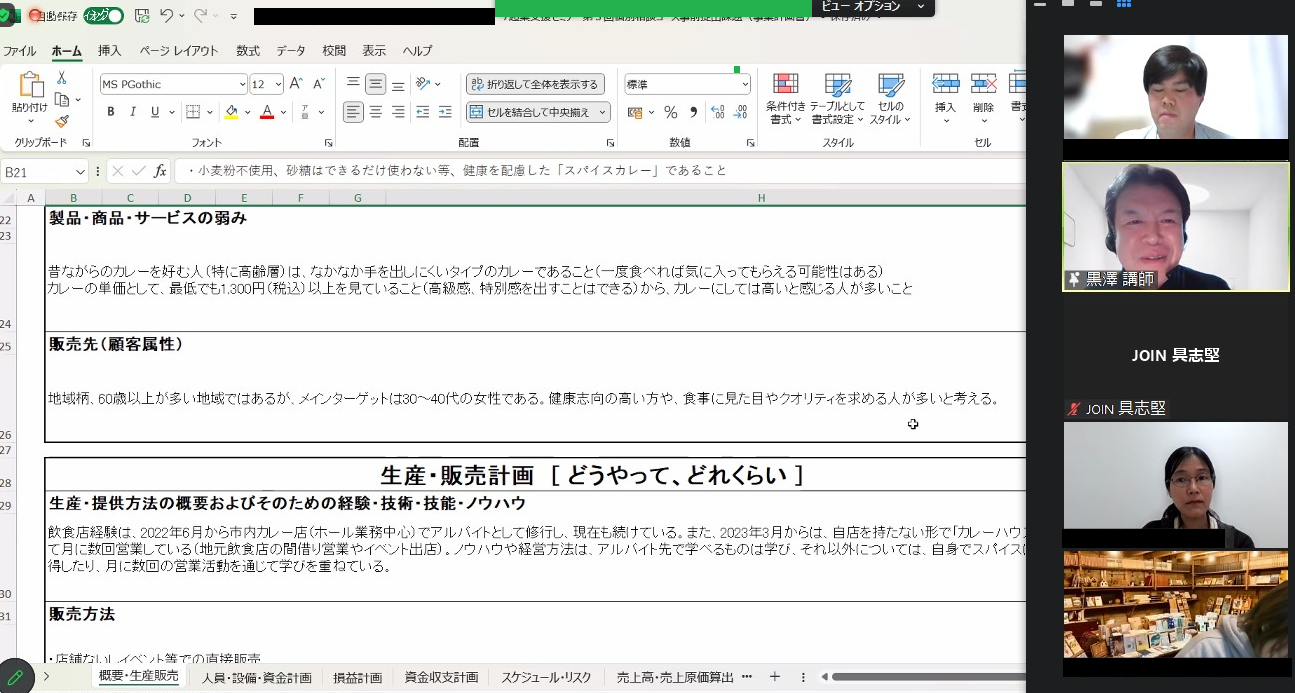Click 折り返して全体を表示する wrap text button
This screenshot has height=693, width=1295.
(535, 85)
